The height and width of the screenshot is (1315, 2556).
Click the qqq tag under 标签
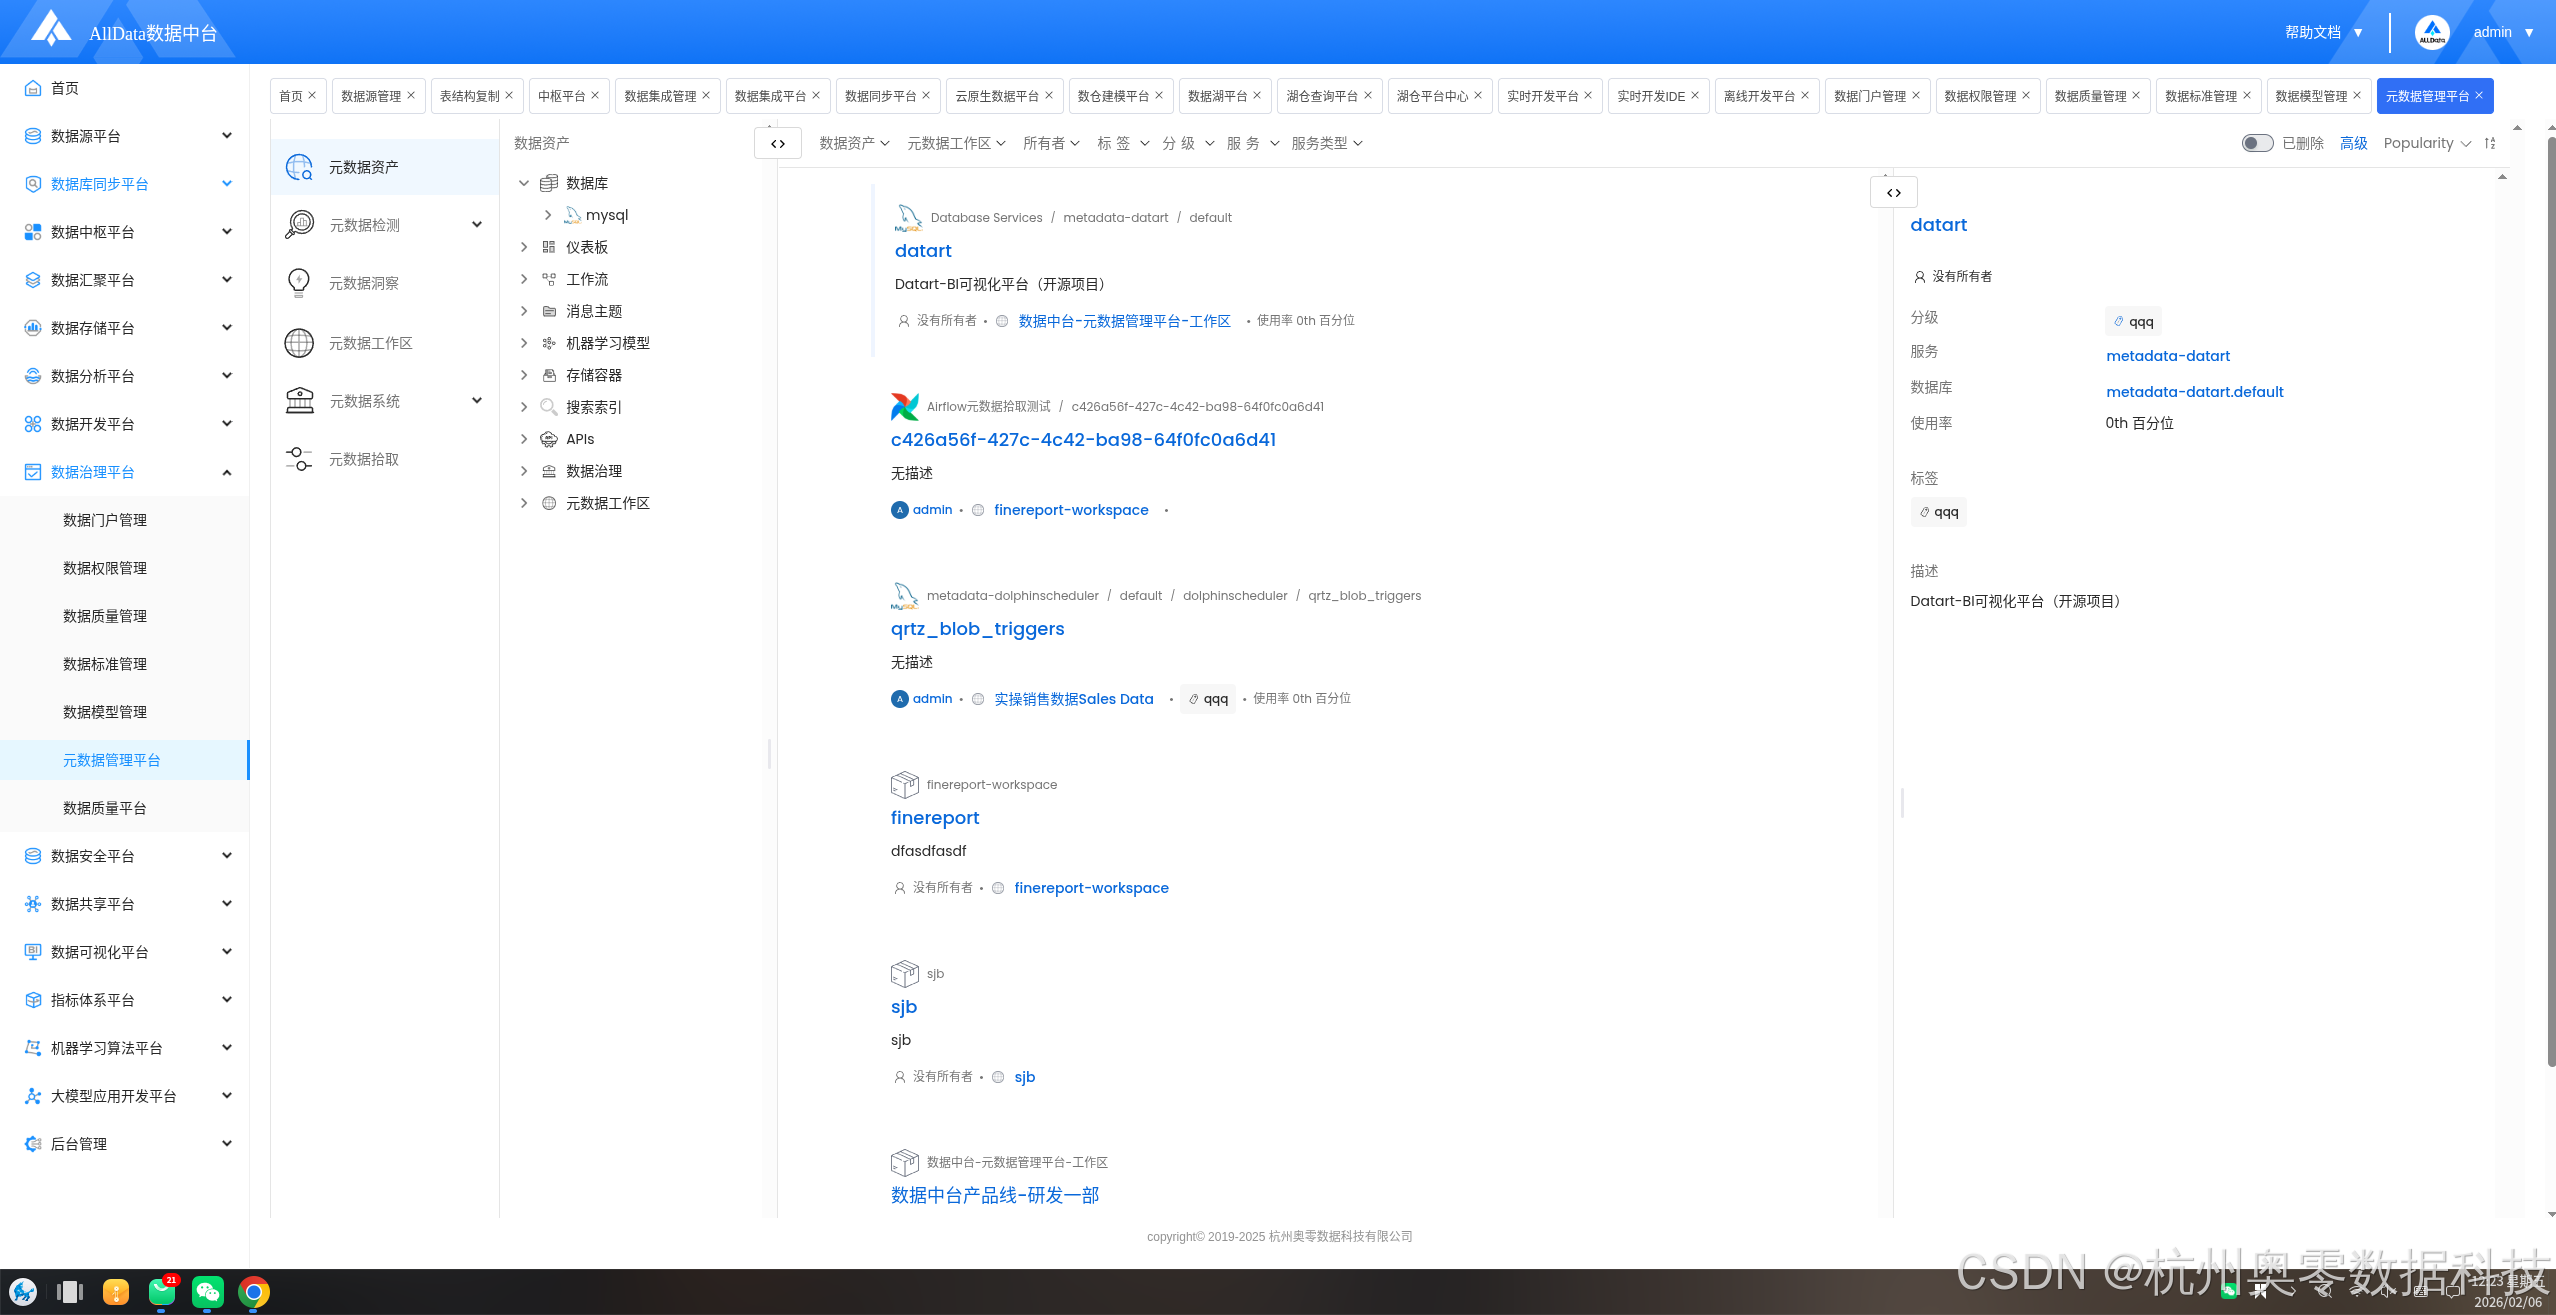[1938, 512]
